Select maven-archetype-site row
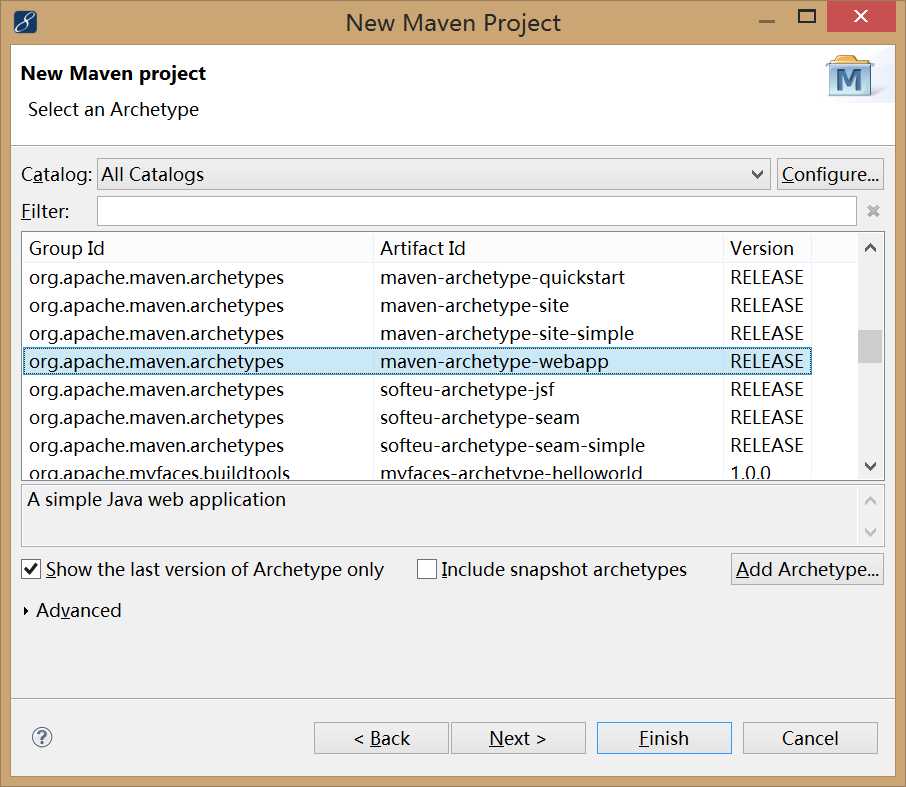 click(x=417, y=305)
